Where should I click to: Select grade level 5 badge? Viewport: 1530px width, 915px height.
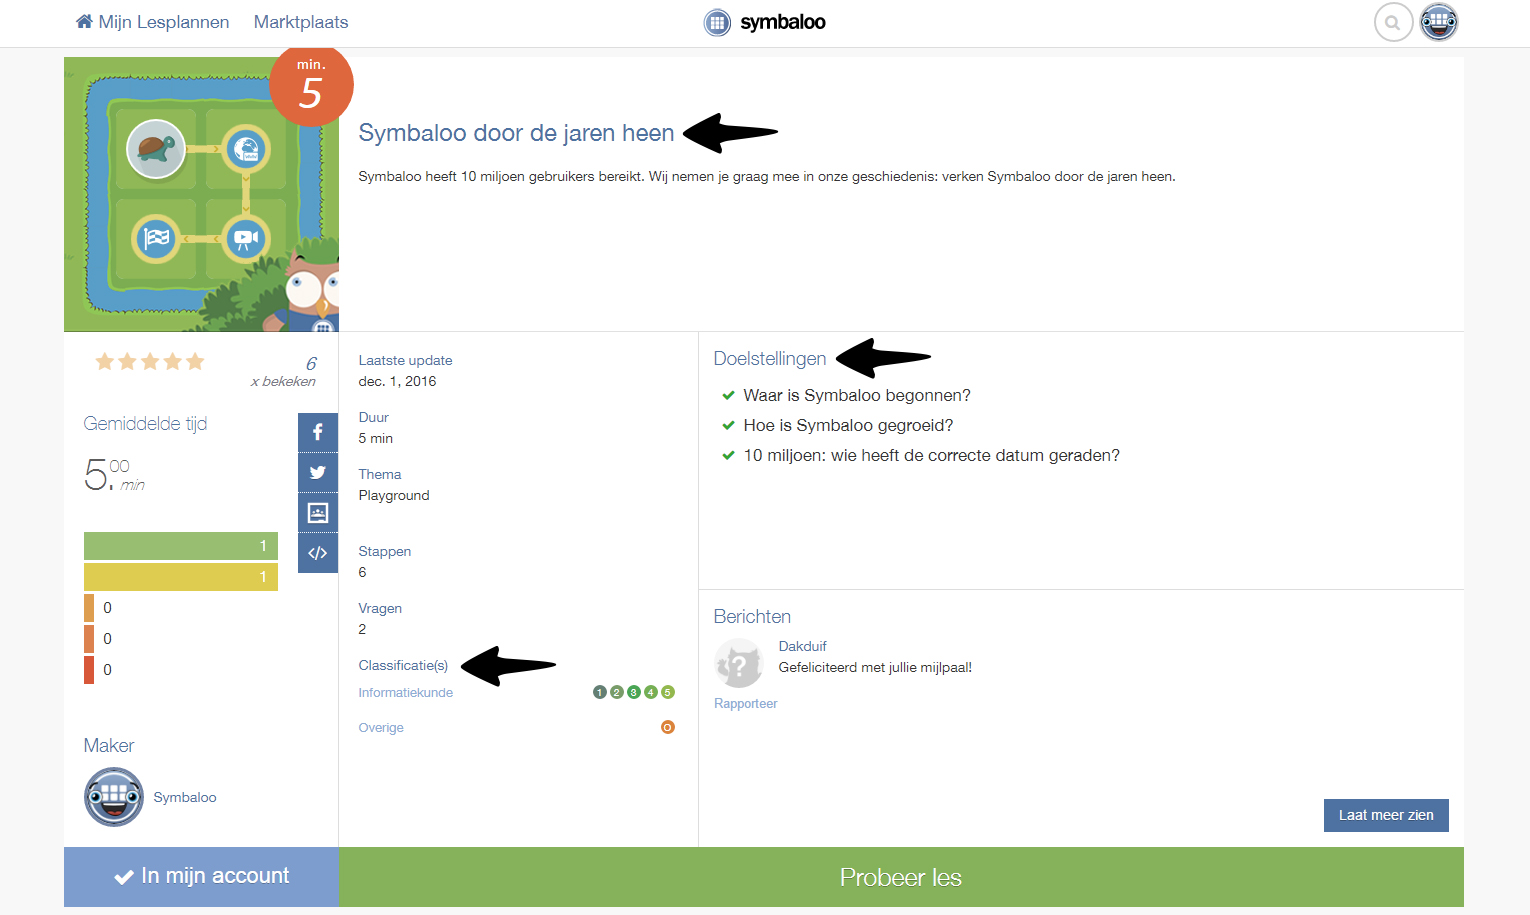click(668, 692)
